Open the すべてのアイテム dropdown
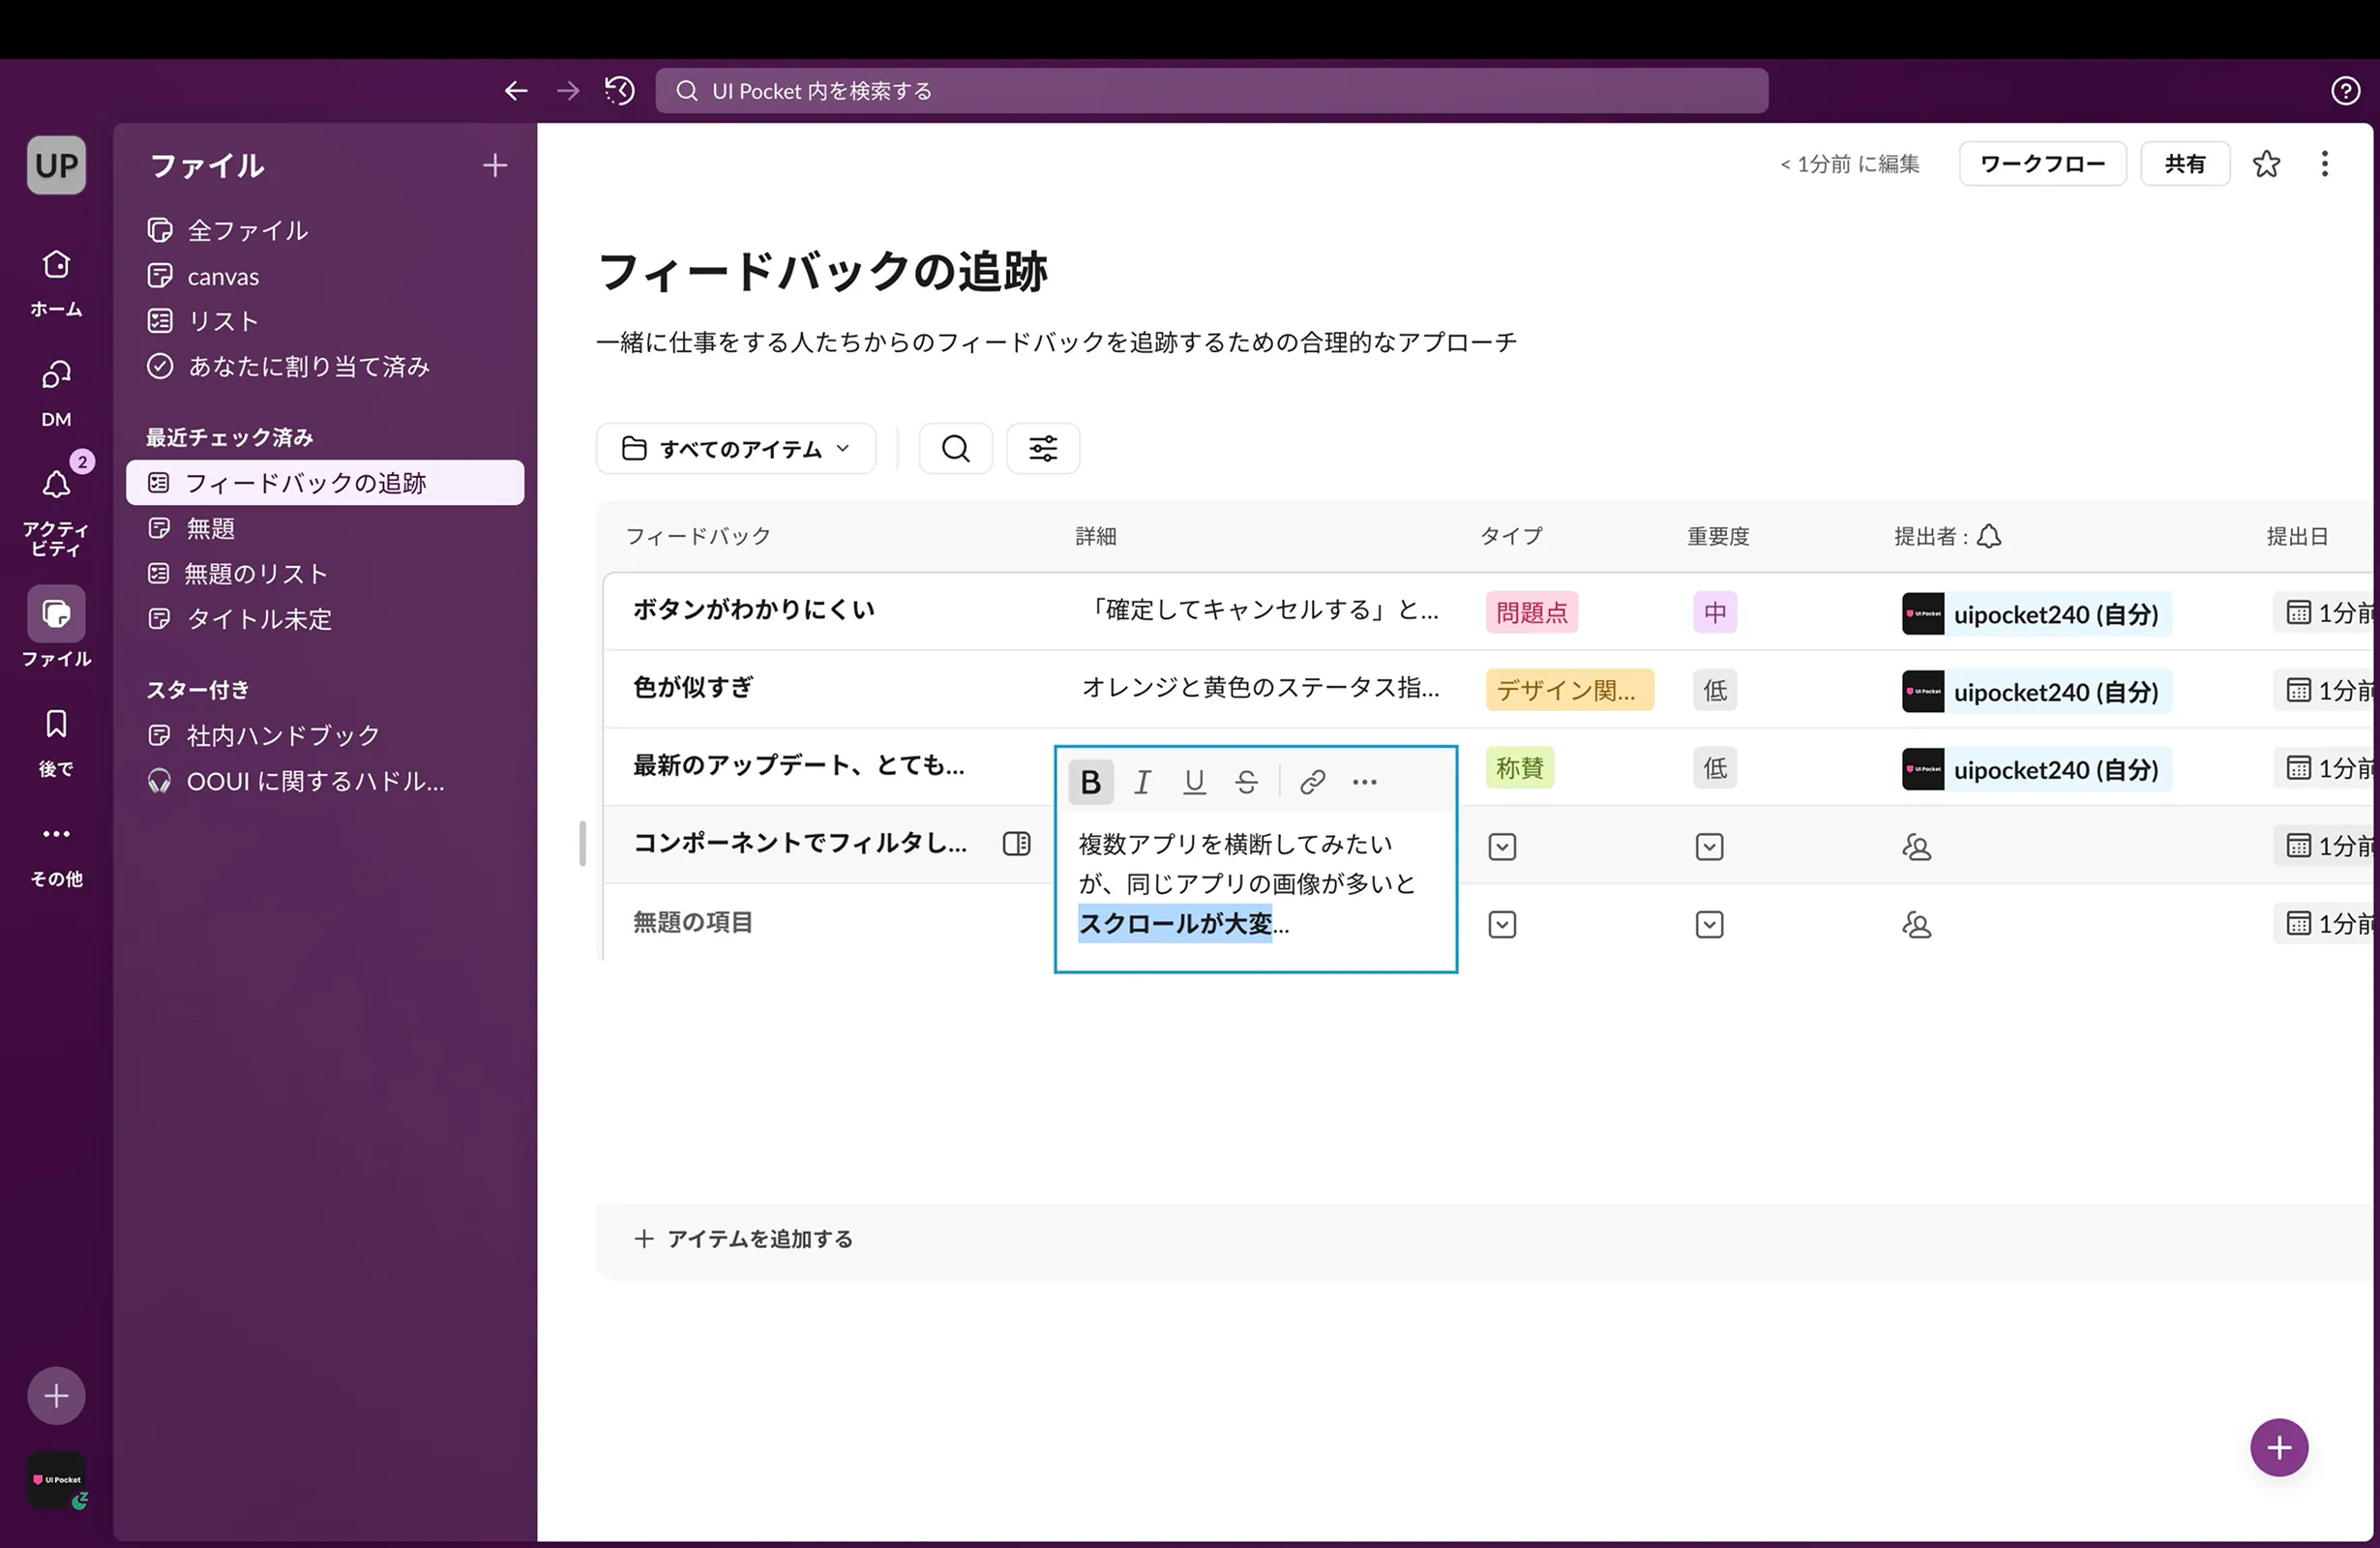This screenshot has width=2380, height=1548. tap(736, 448)
